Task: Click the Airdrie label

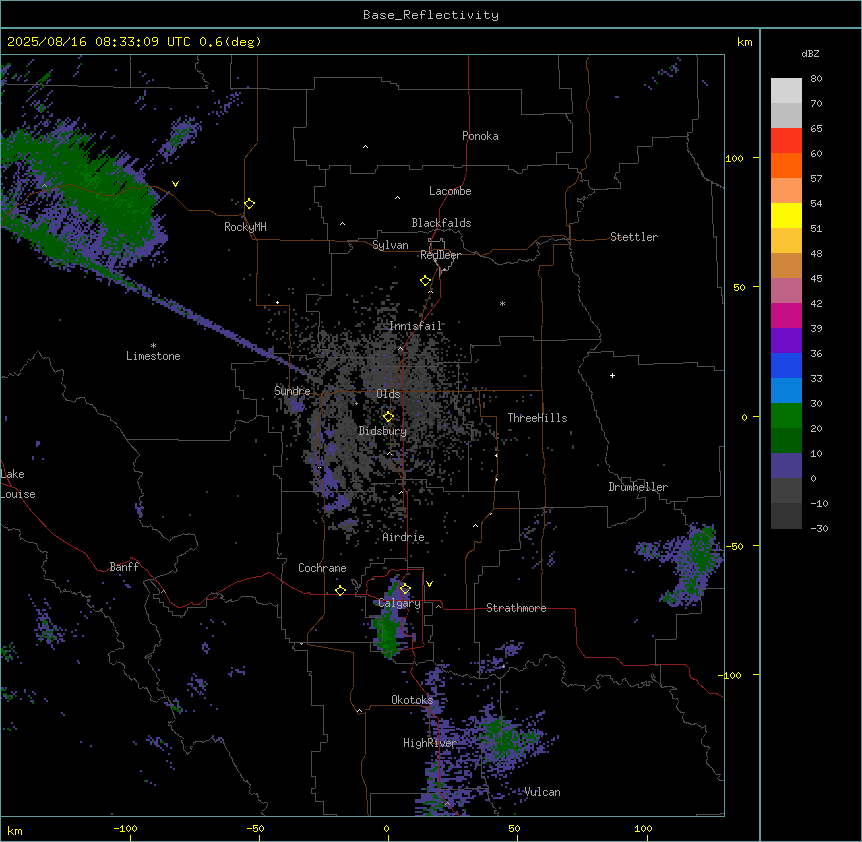Action: point(403,537)
